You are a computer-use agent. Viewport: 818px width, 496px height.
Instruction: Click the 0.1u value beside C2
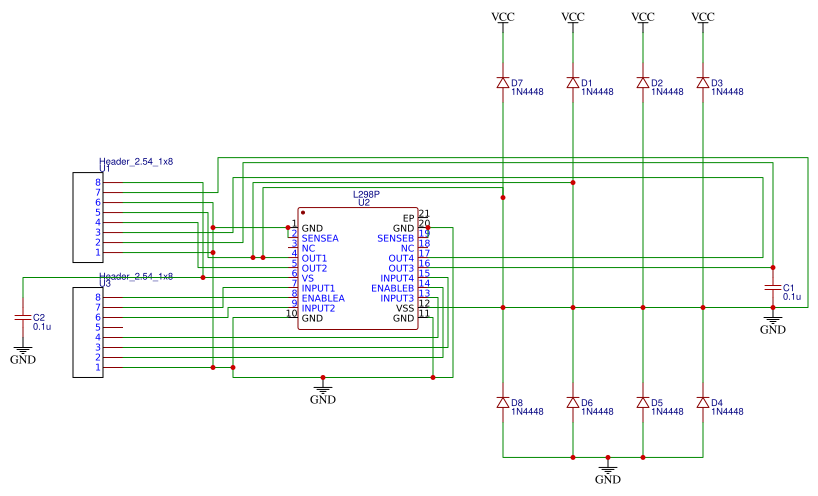42,327
